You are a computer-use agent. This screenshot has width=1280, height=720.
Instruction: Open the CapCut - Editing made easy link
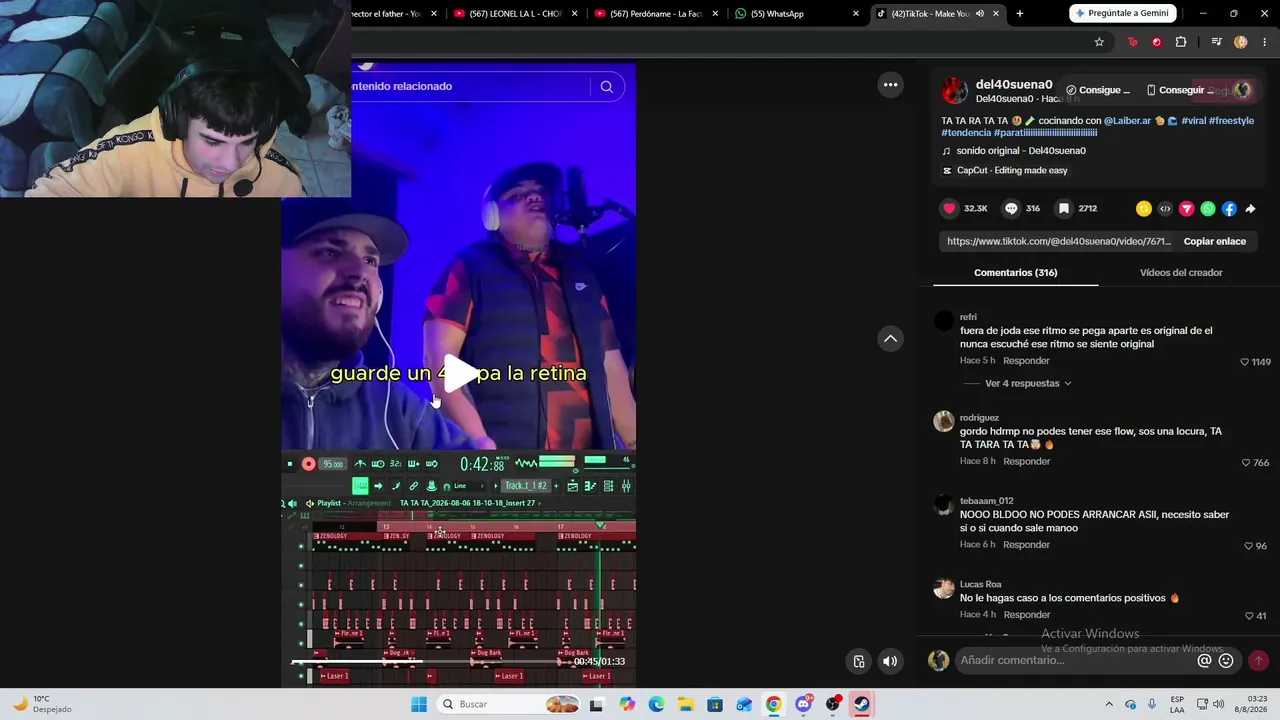tap(1005, 171)
